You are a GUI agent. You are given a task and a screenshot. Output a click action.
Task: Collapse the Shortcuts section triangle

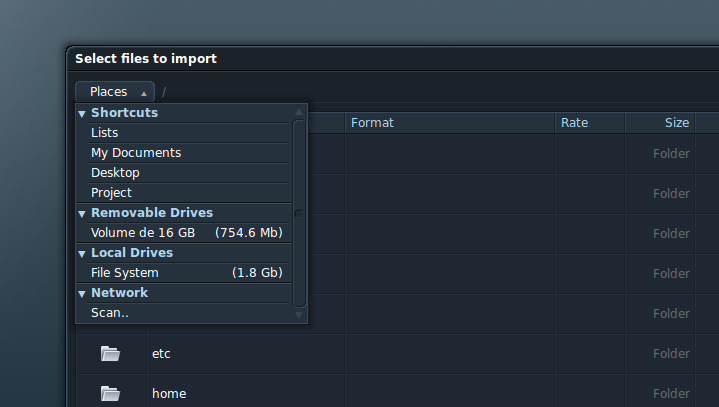coord(82,114)
